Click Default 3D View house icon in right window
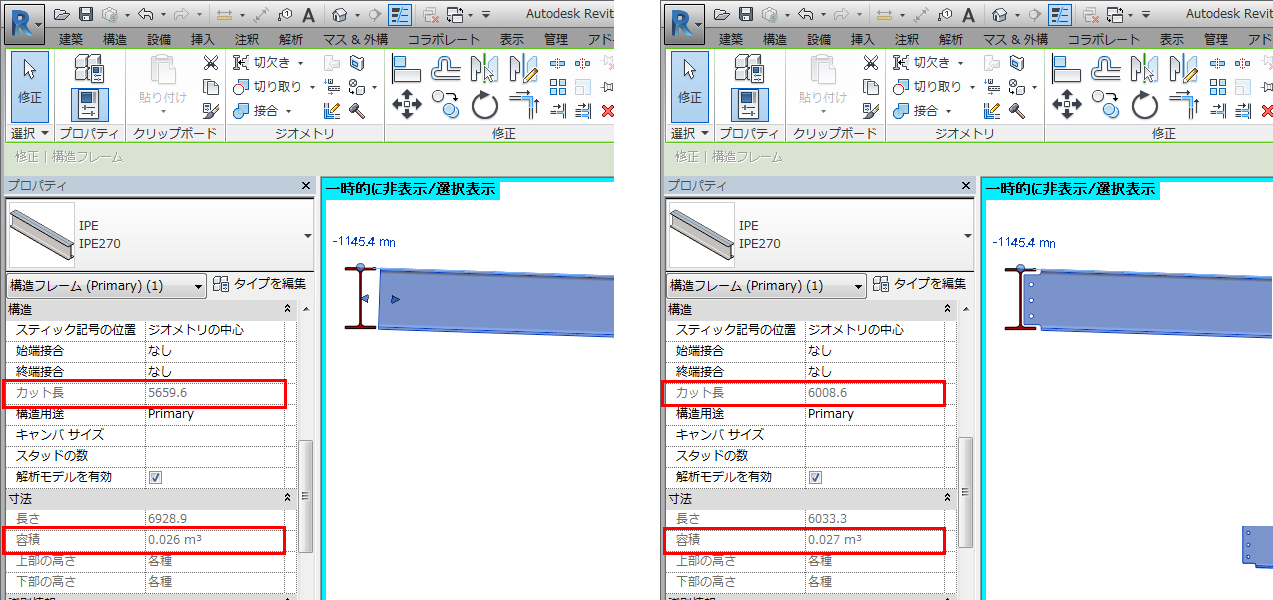Screen dimensions: 1273x600 [1000, 15]
